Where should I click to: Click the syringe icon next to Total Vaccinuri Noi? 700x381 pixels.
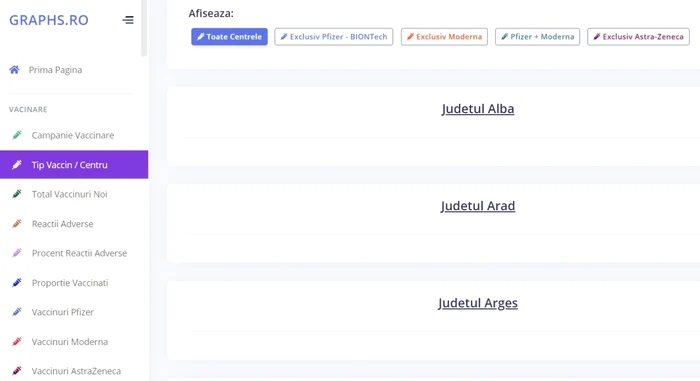[x=17, y=194]
